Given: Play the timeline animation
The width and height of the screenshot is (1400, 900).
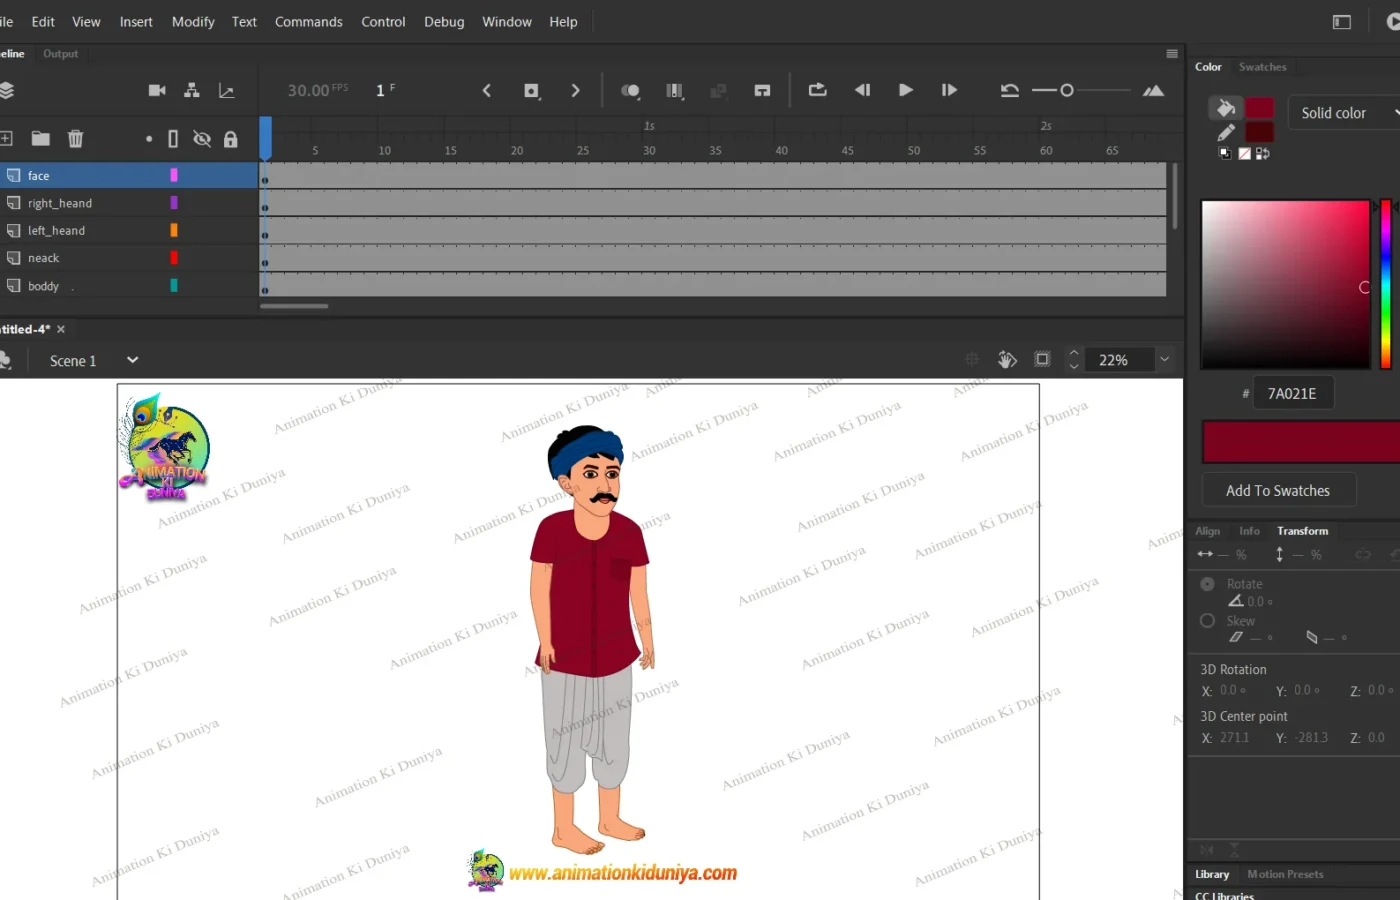Looking at the screenshot, I should tap(905, 90).
